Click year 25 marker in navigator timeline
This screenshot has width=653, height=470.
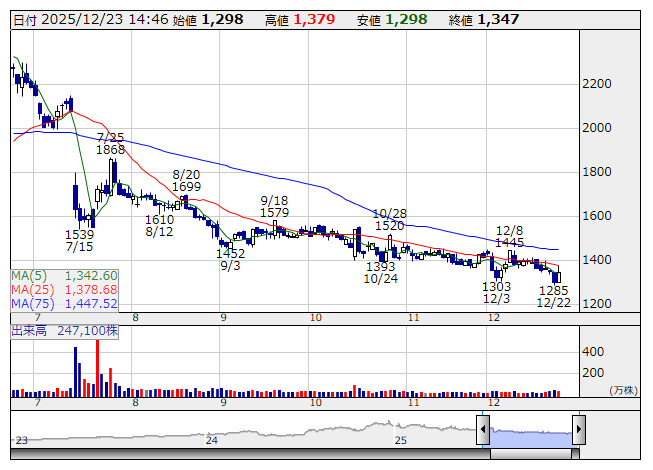click(401, 439)
